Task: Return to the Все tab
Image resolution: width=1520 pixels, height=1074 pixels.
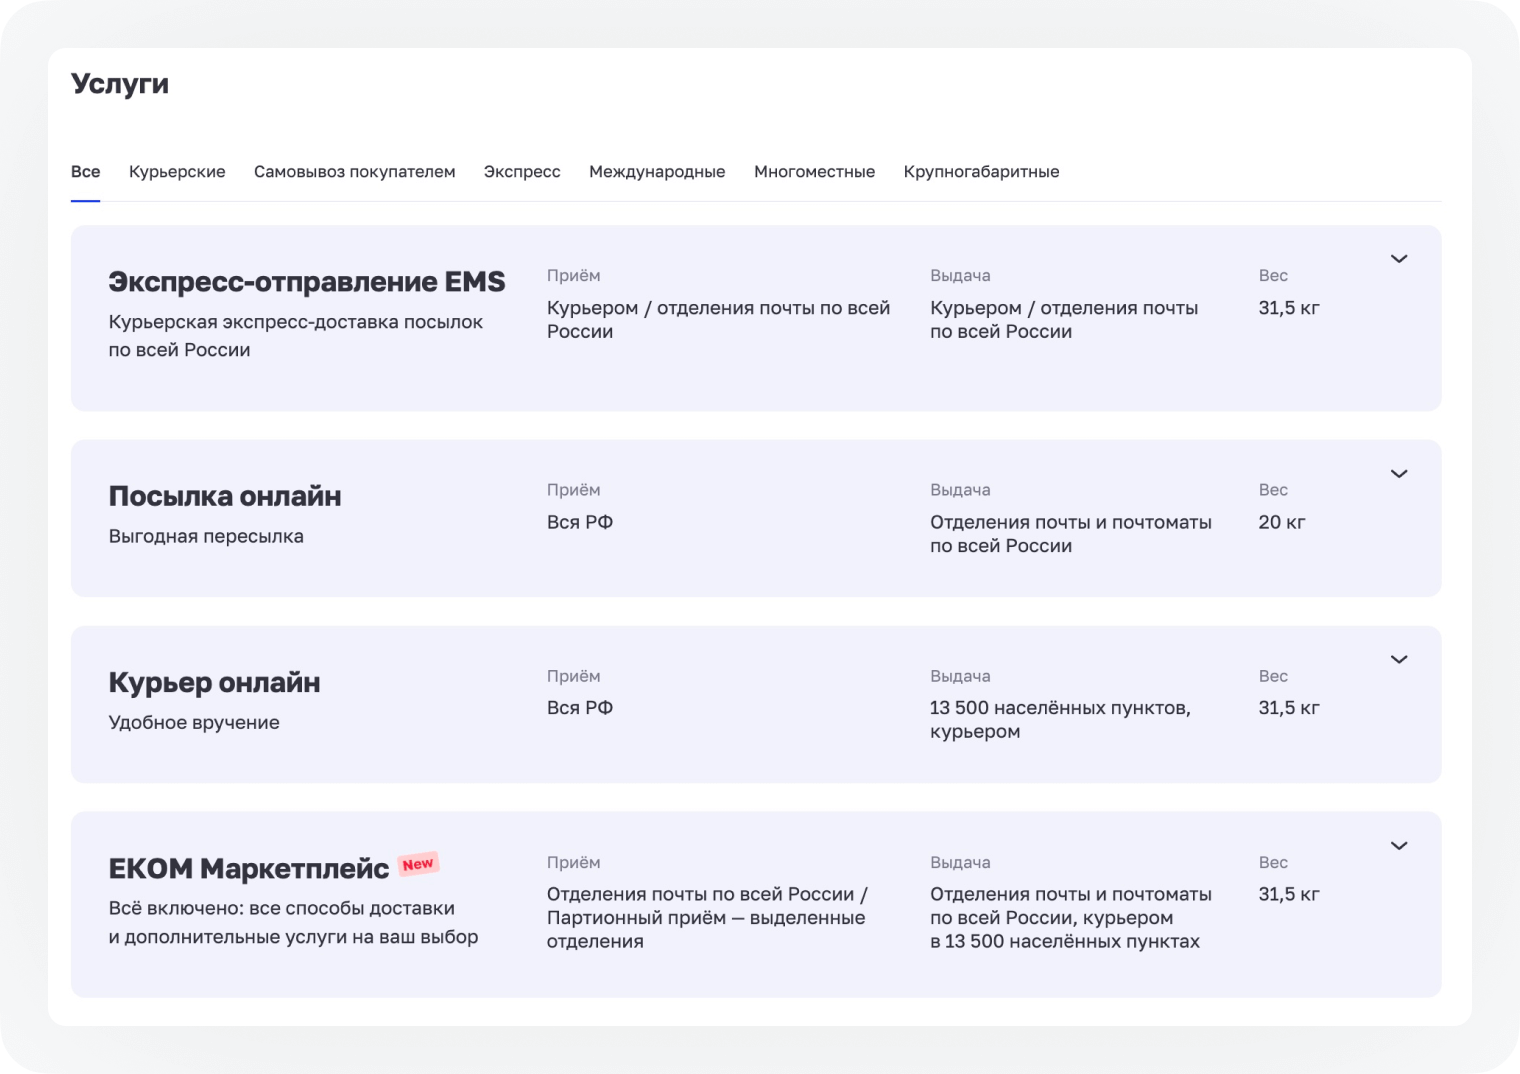Action: pos(85,171)
